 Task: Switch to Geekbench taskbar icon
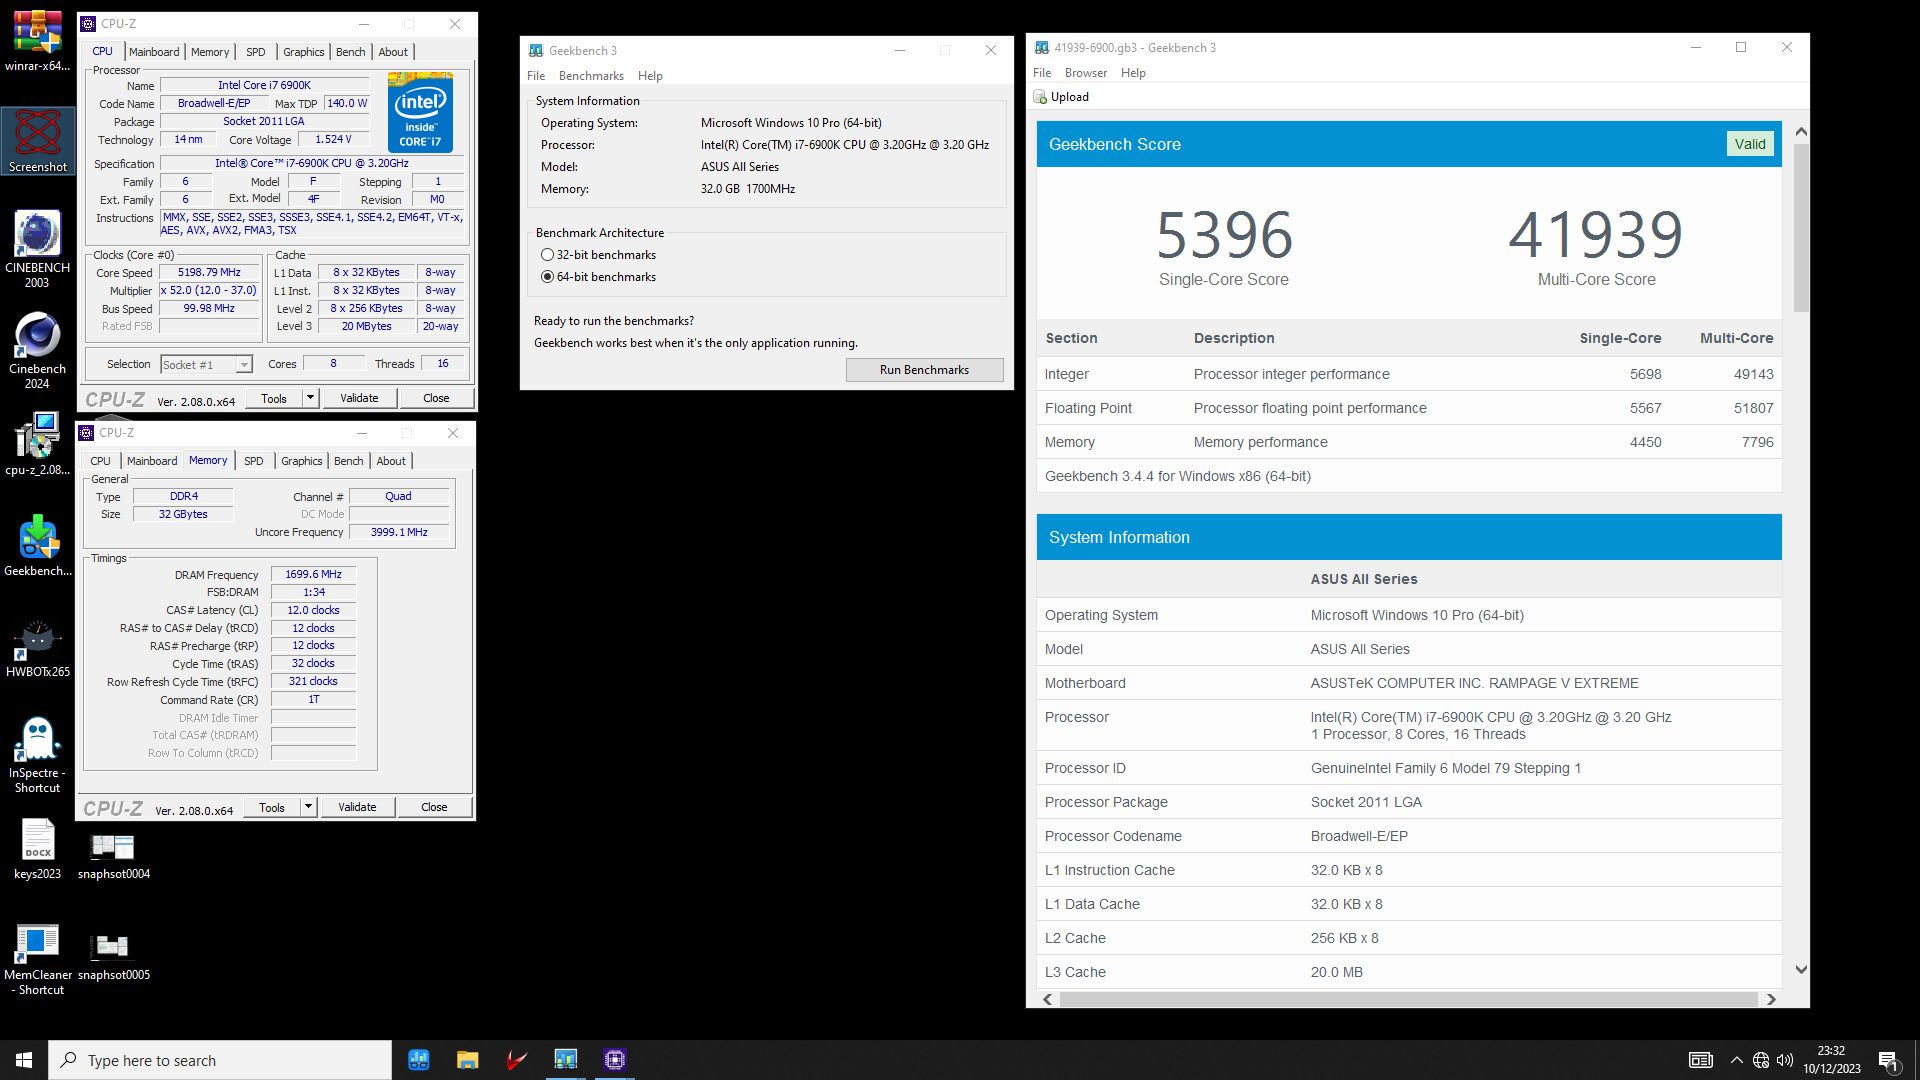click(566, 1060)
